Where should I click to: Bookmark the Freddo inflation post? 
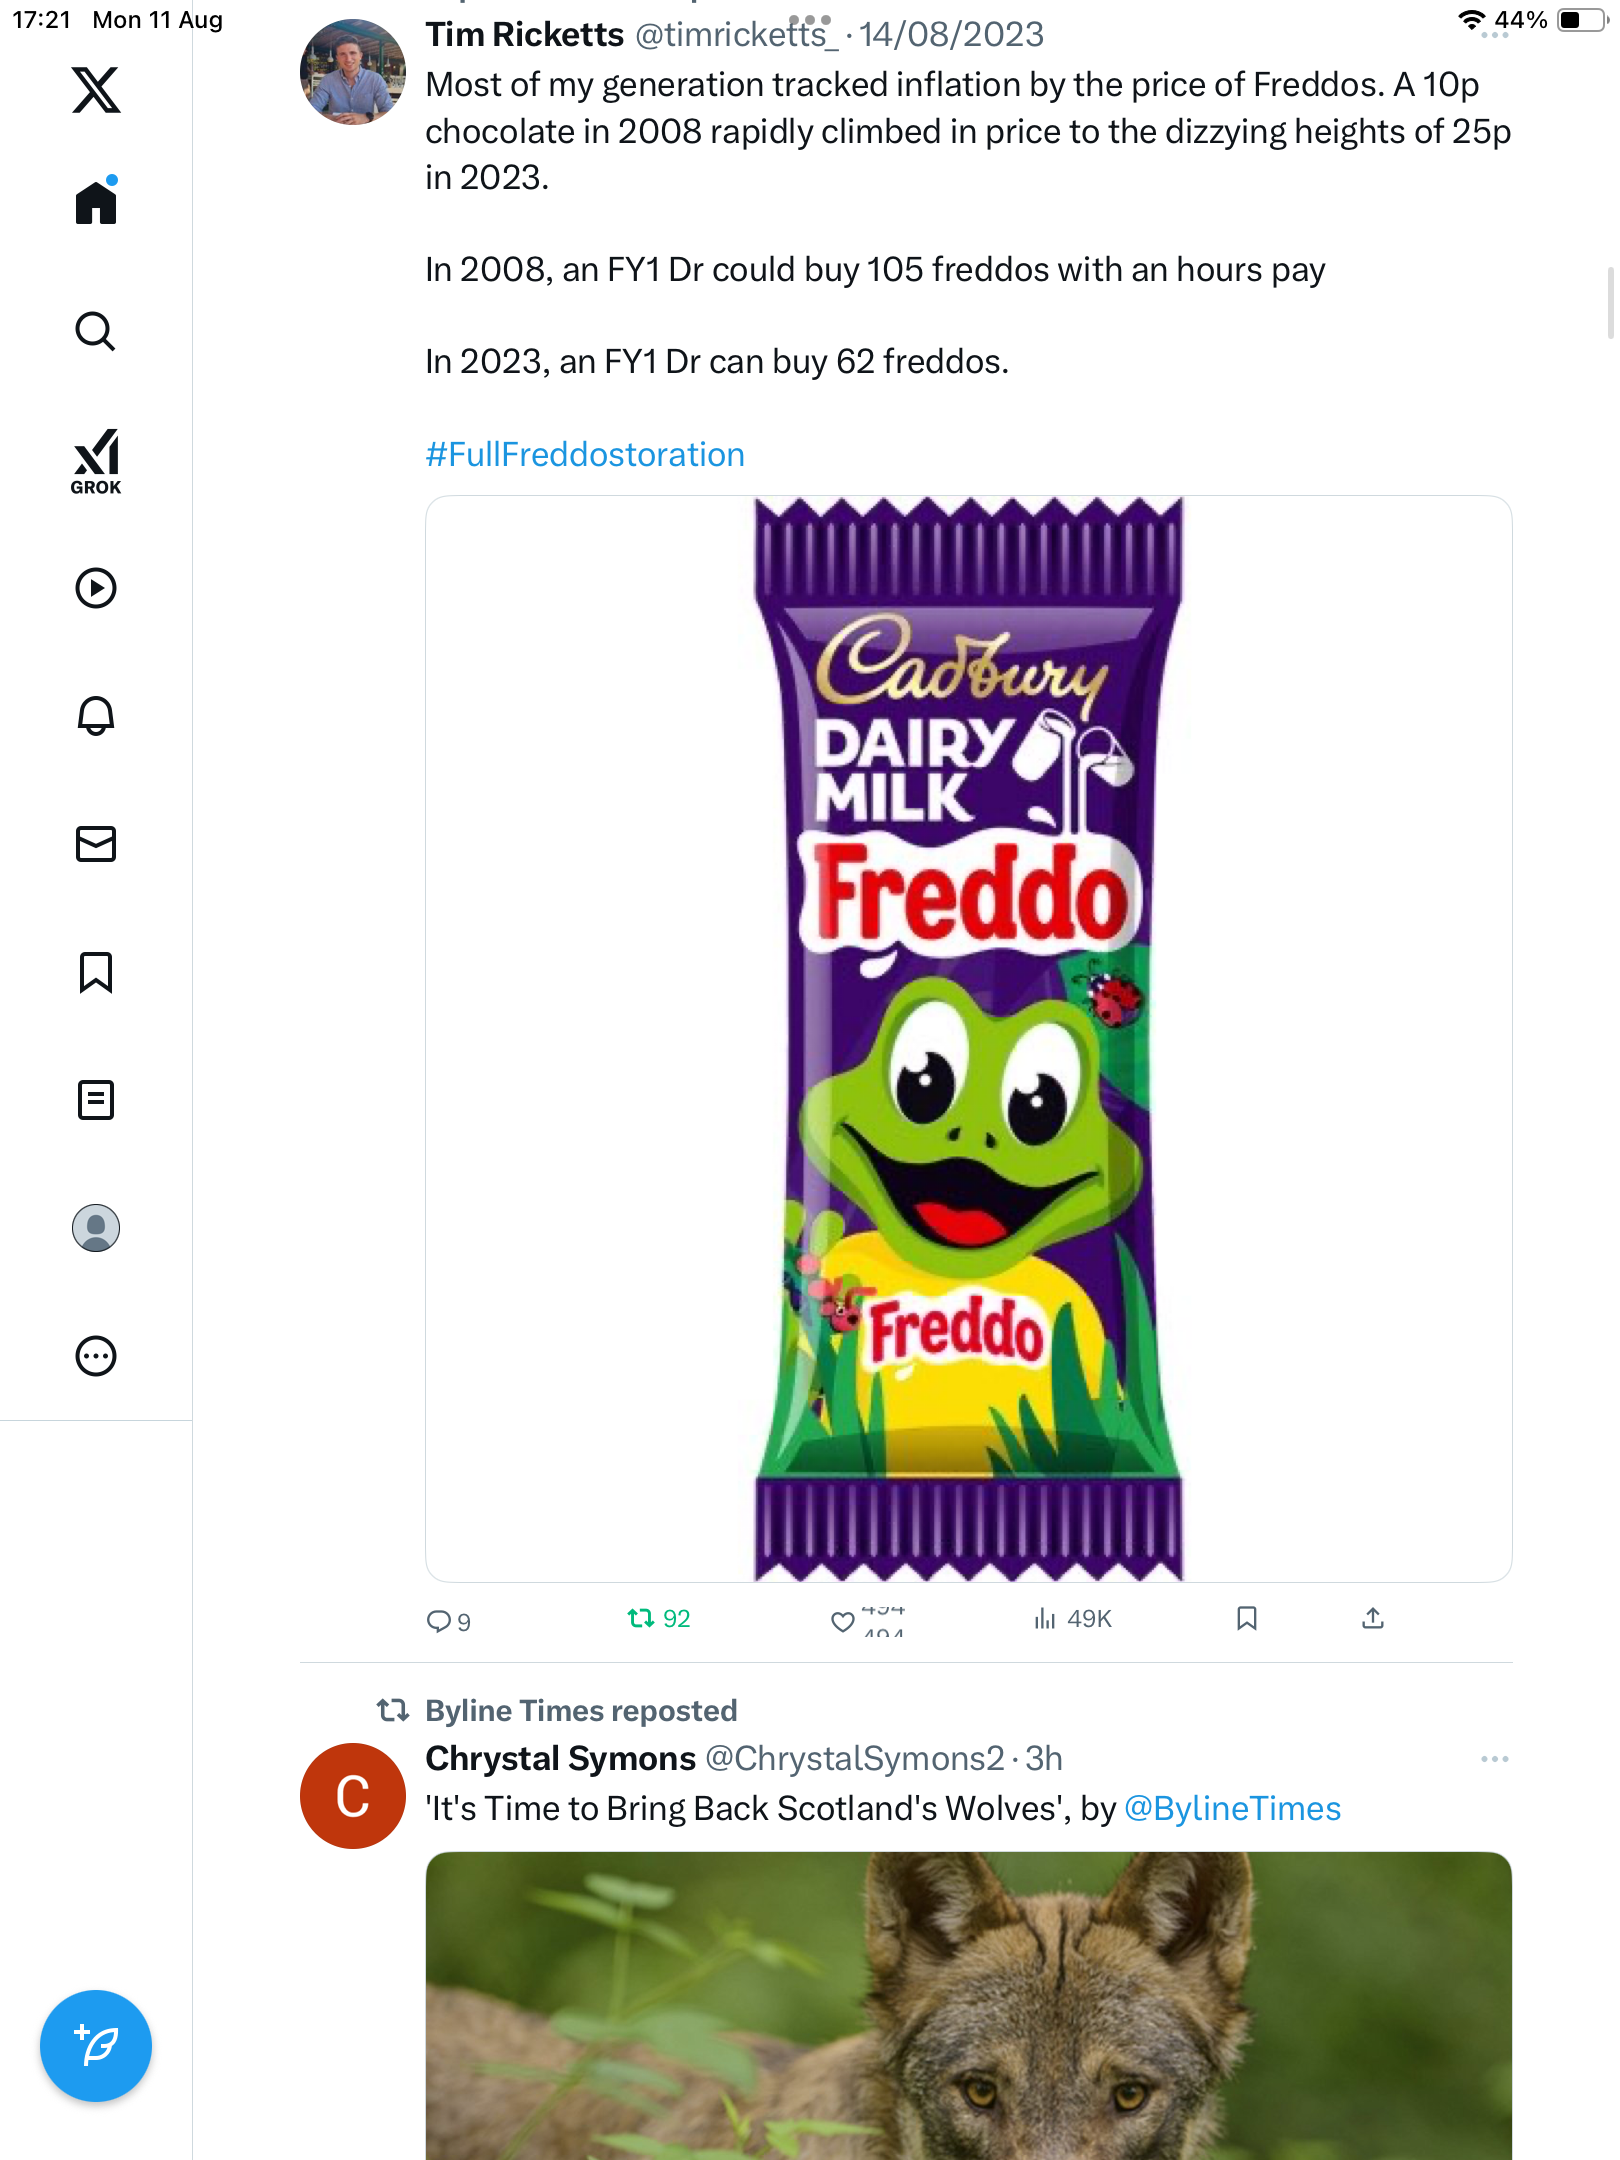click(x=1246, y=1619)
